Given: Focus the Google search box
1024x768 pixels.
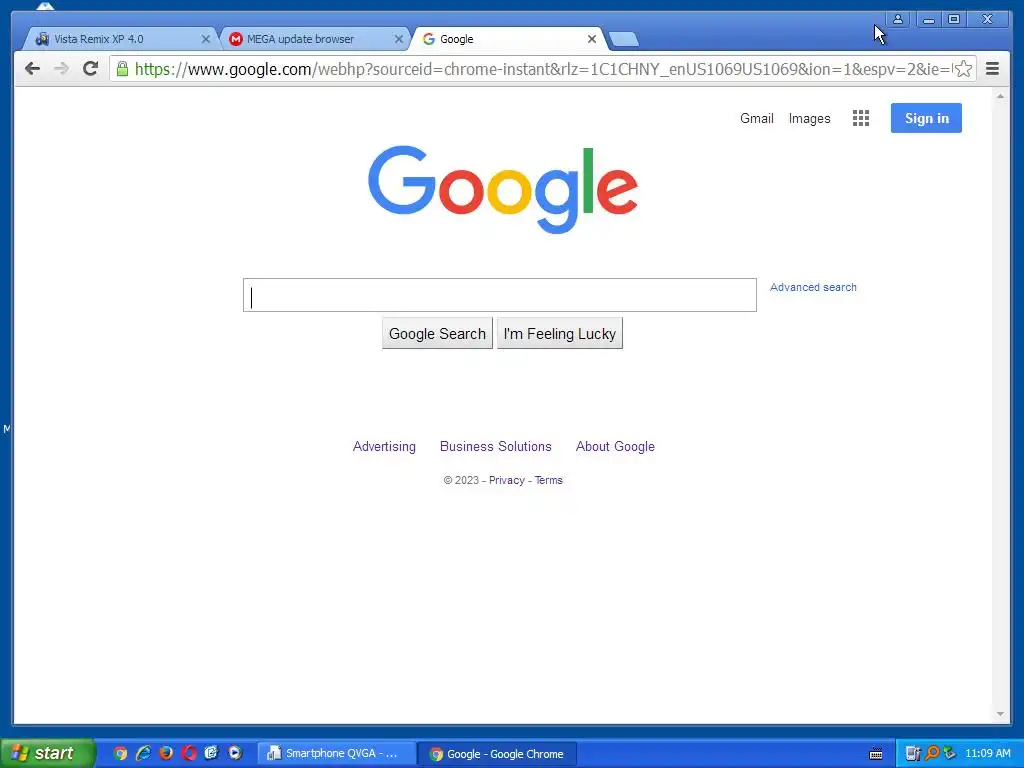Looking at the screenshot, I should click(500, 295).
